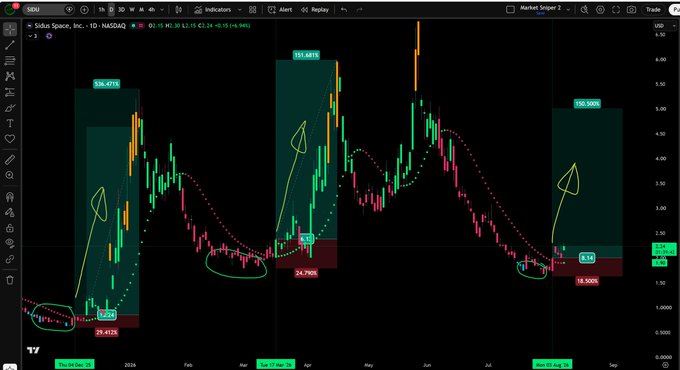The image size is (680, 370).
Task: Click the current price 2.24 axis label
Action: [x=664, y=249]
